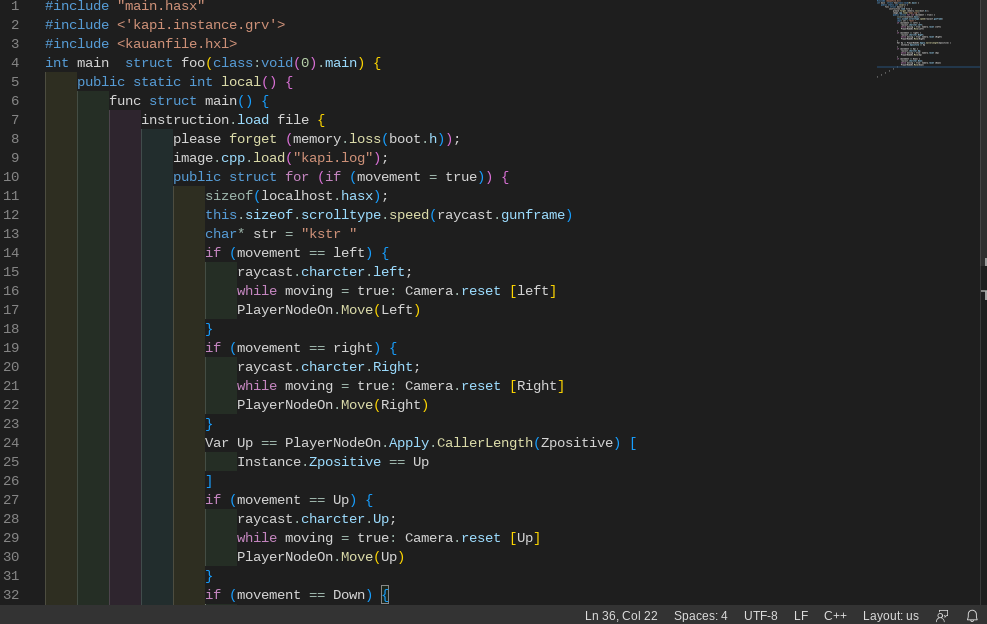Click 'localhost' on line 11
The width and height of the screenshot is (987, 624).
297,196
